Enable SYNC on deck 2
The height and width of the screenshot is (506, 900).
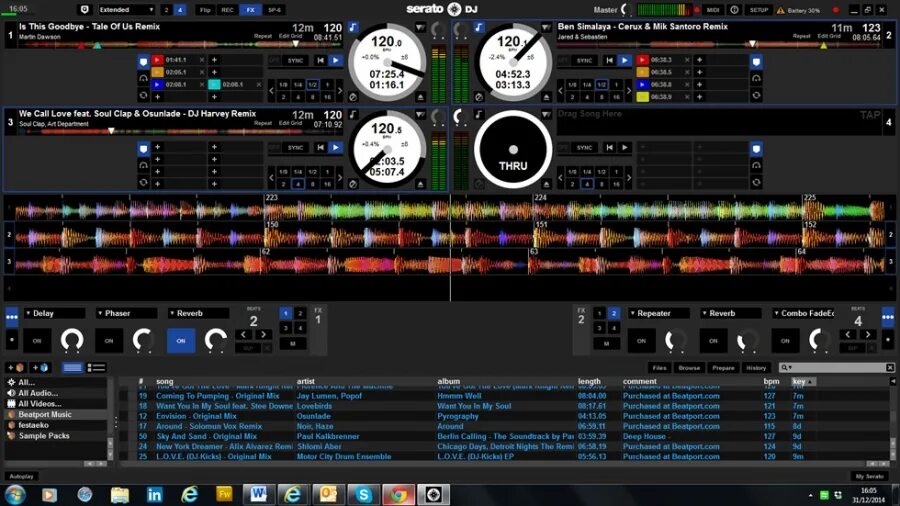pos(584,60)
